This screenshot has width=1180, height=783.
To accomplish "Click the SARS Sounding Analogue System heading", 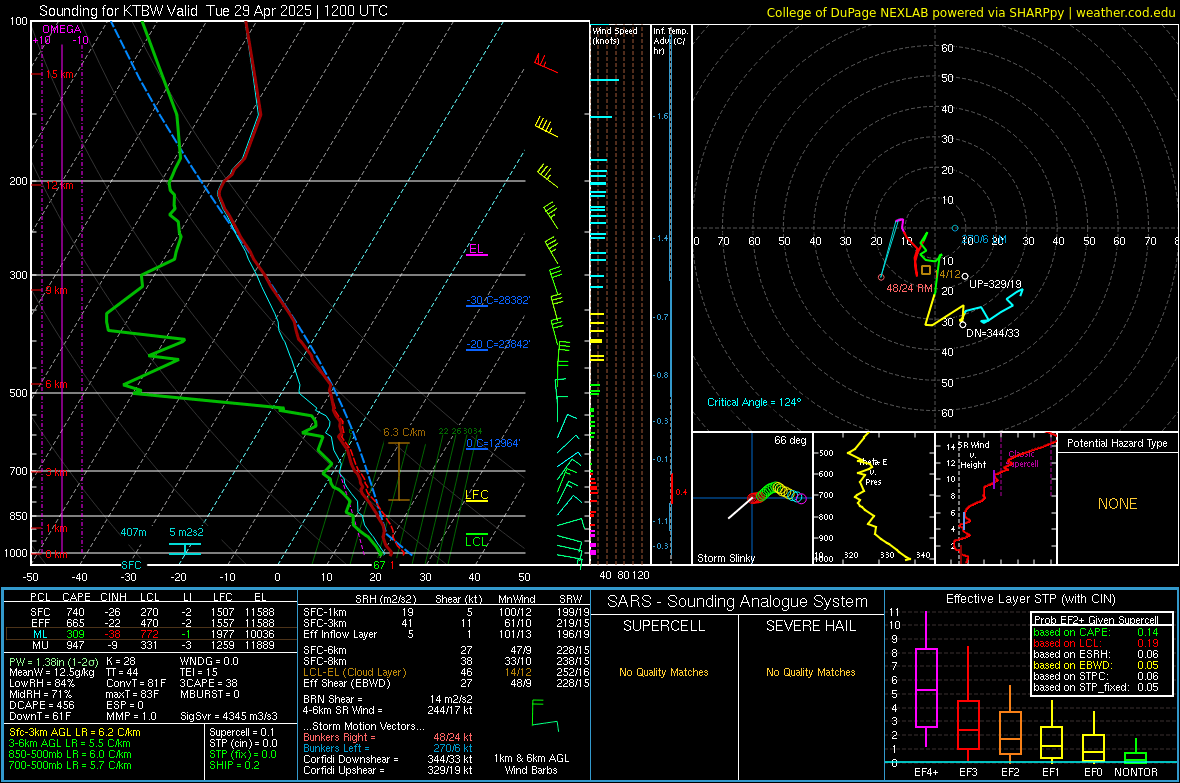I will click(x=738, y=602).
